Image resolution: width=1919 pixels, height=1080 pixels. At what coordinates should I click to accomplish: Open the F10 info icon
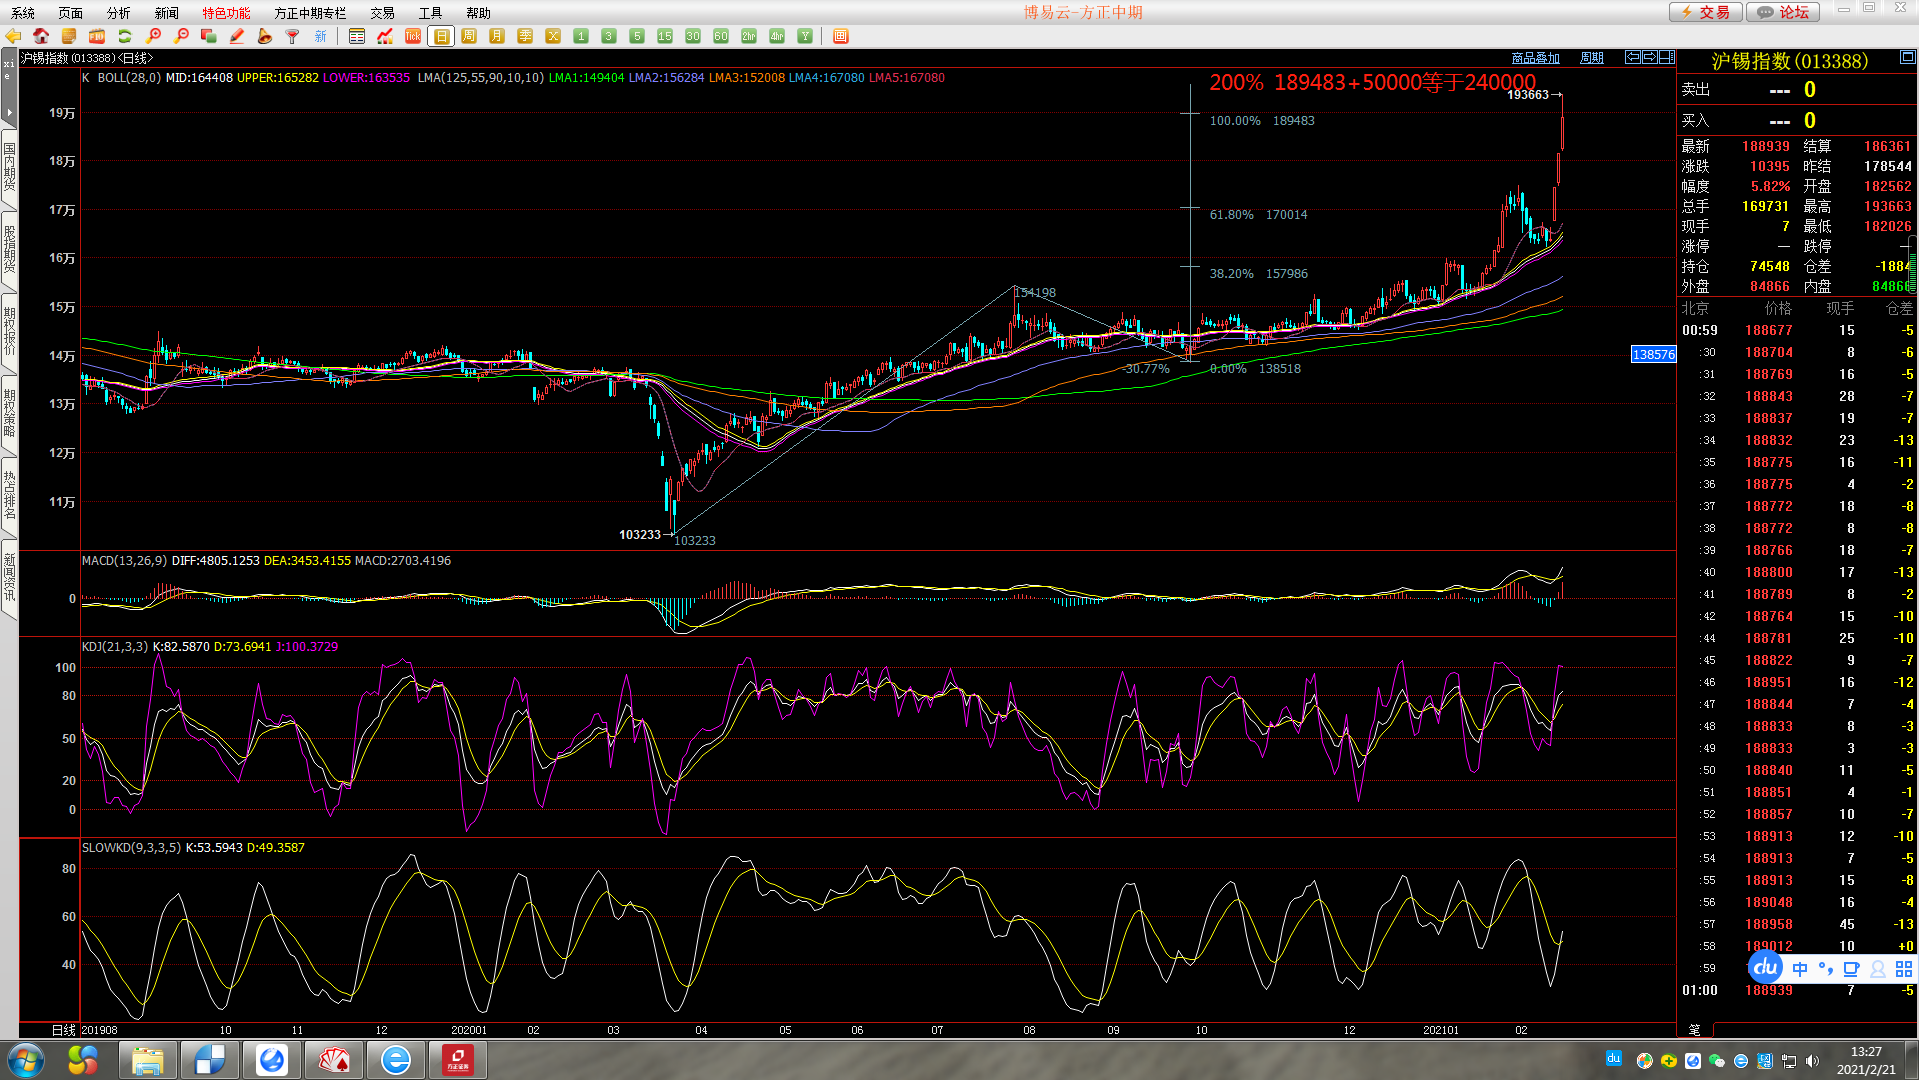click(x=97, y=36)
